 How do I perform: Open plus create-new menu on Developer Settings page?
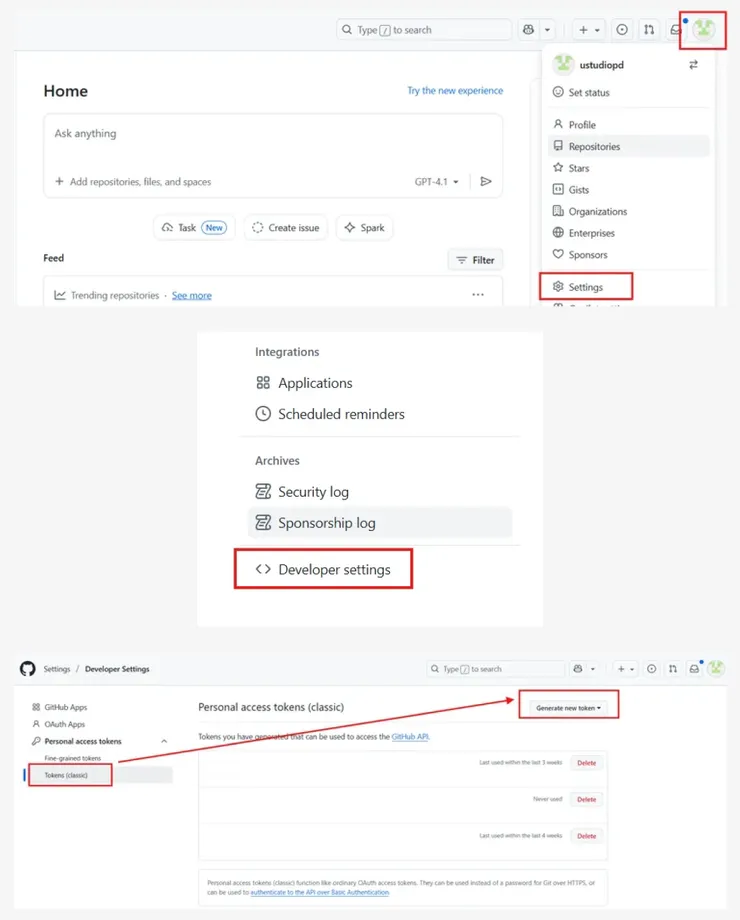pyautogui.click(x=626, y=669)
